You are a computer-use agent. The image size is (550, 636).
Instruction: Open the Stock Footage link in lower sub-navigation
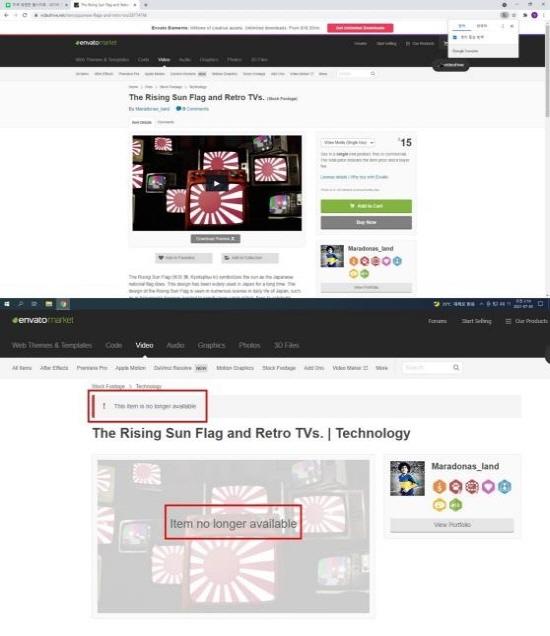(x=279, y=368)
